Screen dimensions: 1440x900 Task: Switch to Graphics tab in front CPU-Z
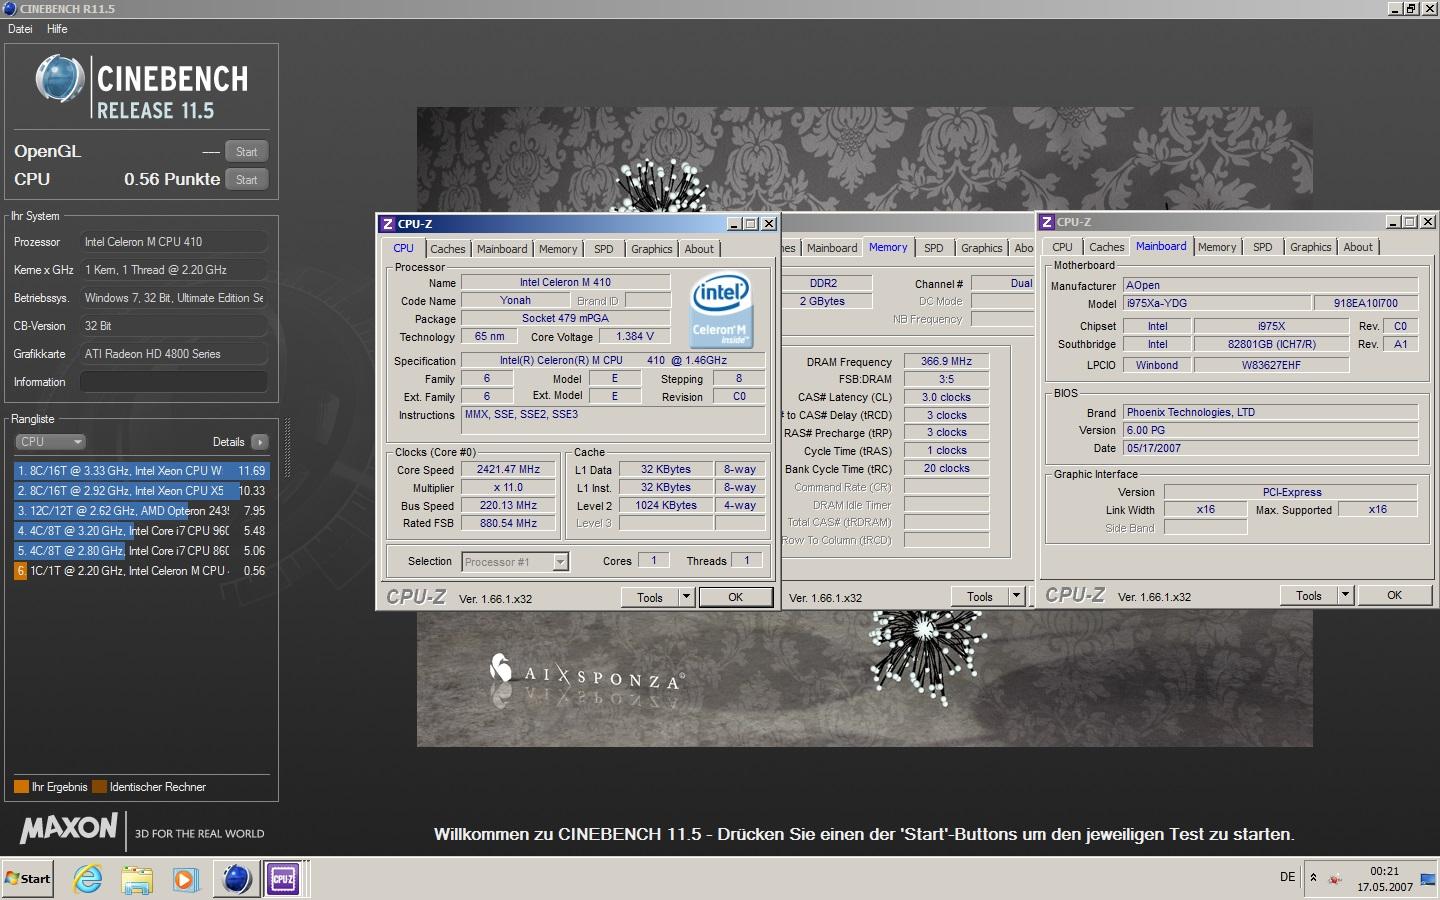click(x=652, y=249)
